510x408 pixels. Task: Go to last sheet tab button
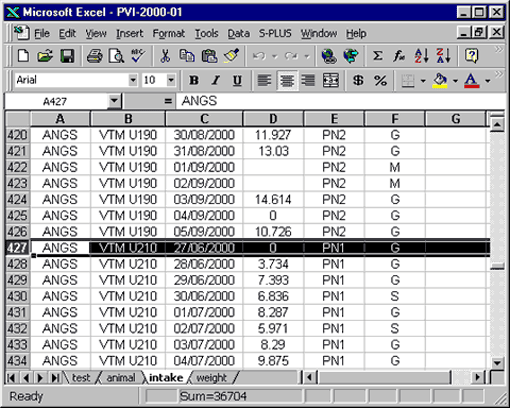tap(56, 378)
